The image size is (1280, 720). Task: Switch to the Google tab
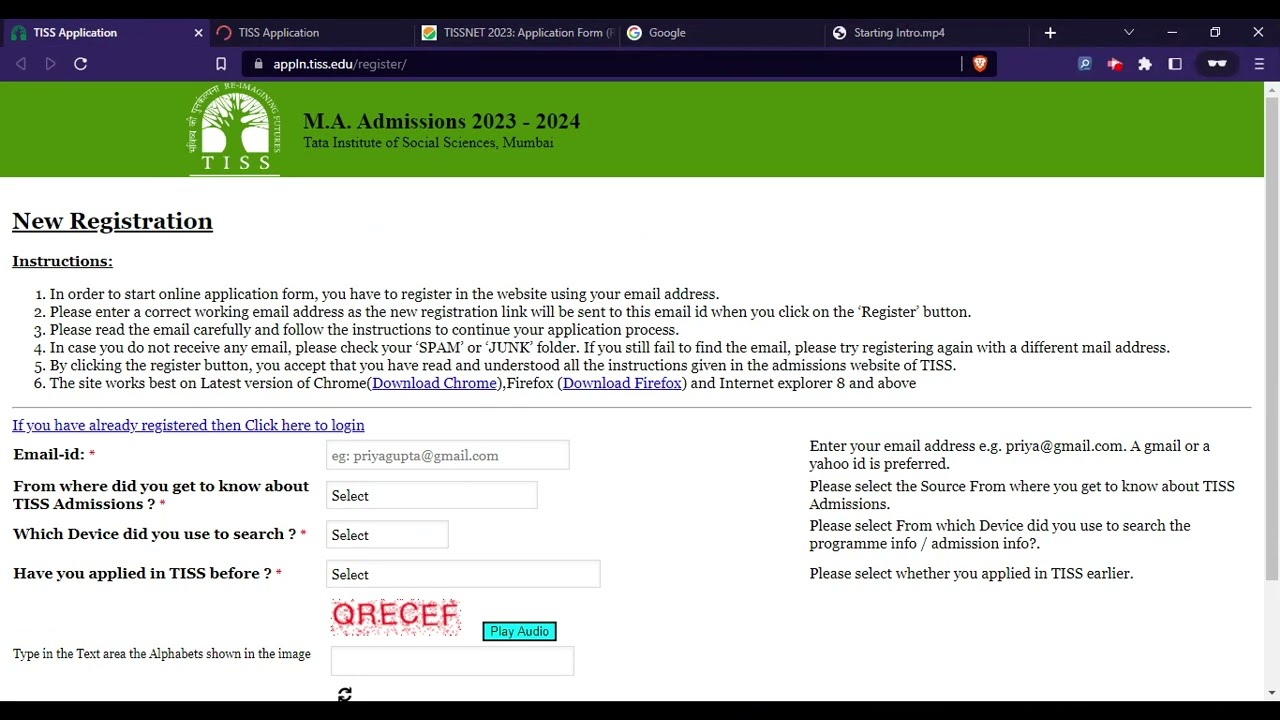pos(722,33)
